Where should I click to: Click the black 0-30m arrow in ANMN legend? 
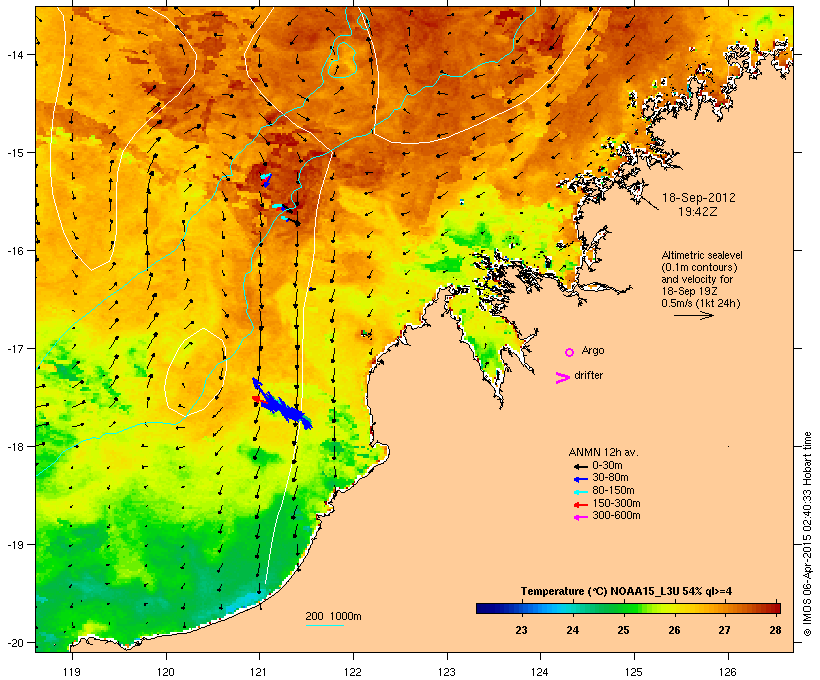pos(580,466)
